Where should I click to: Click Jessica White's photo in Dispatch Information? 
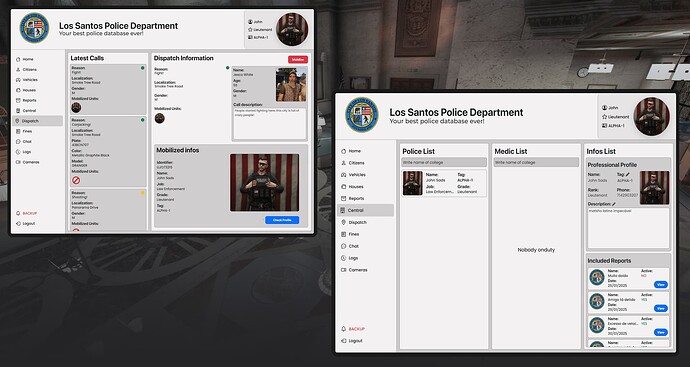pyautogui.click(x=291, y=84)
